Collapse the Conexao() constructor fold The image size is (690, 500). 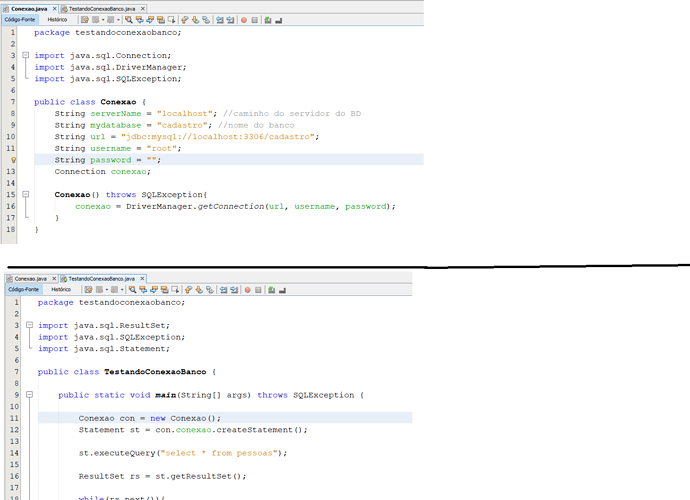click(26, 194)
